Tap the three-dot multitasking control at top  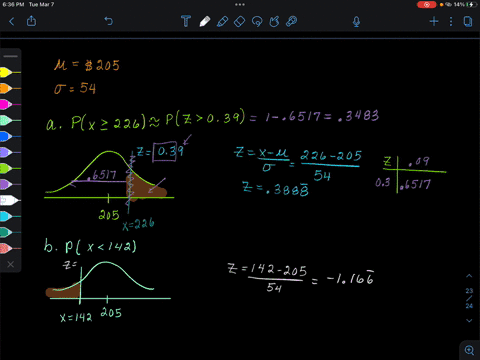(240, 5)
